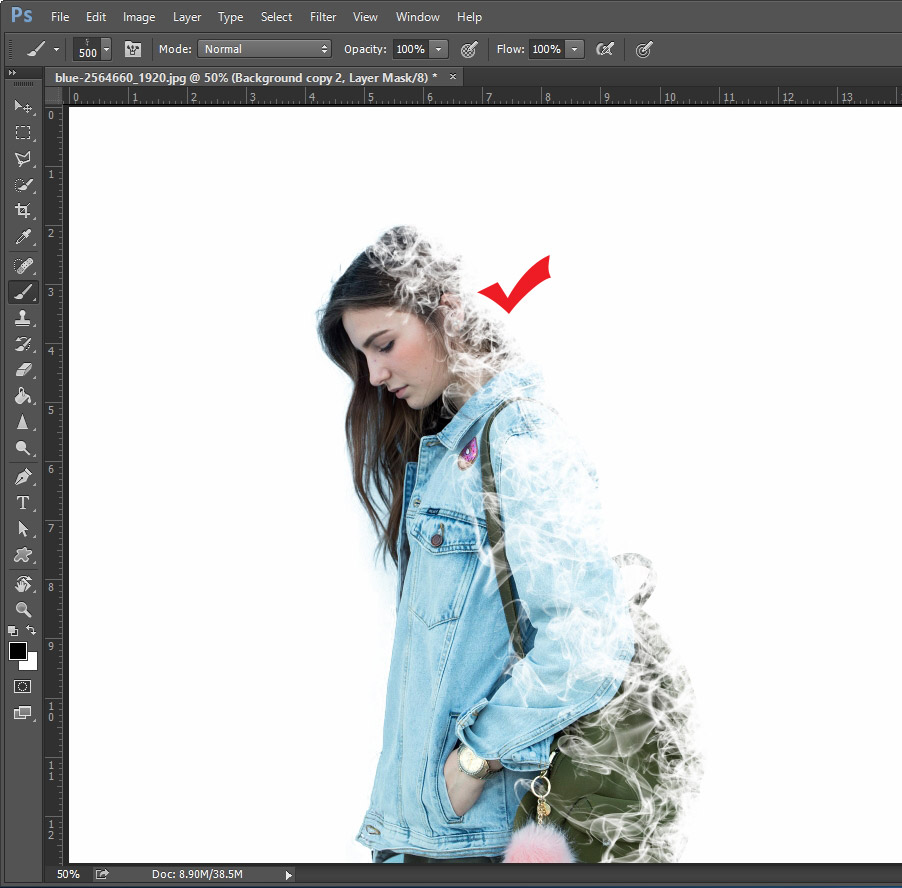Switch to blue-2564660_1920.jpg document tab
The image size is (902, 888).
(246, 78)
